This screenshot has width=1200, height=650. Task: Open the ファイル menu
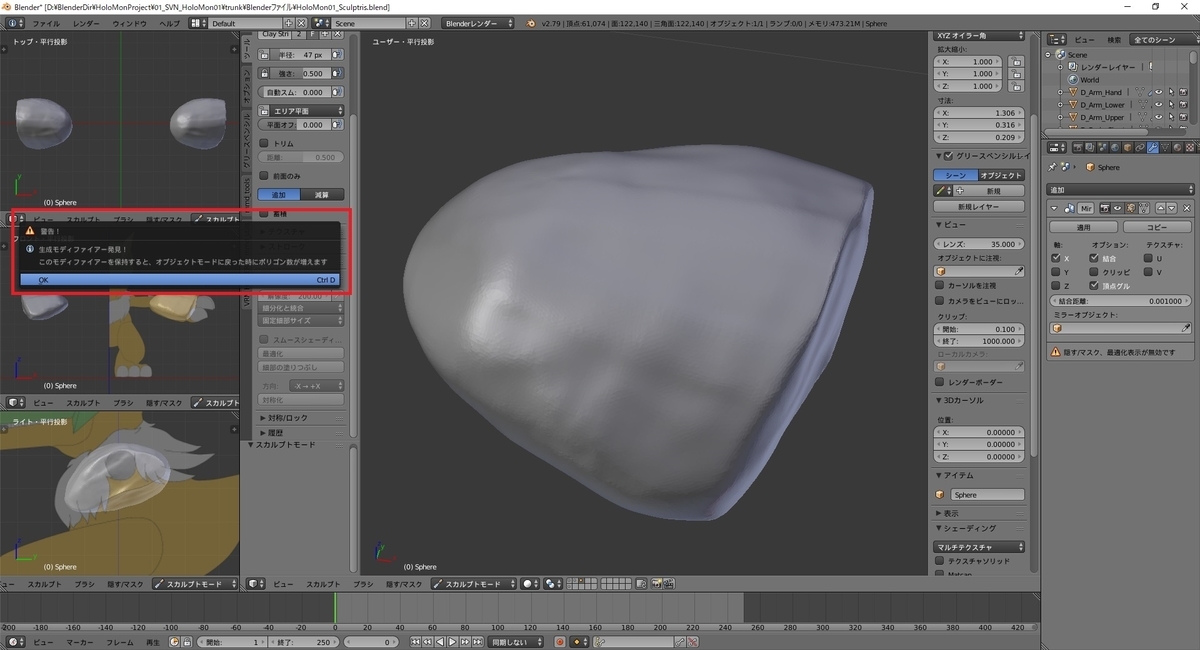(46, 22)
